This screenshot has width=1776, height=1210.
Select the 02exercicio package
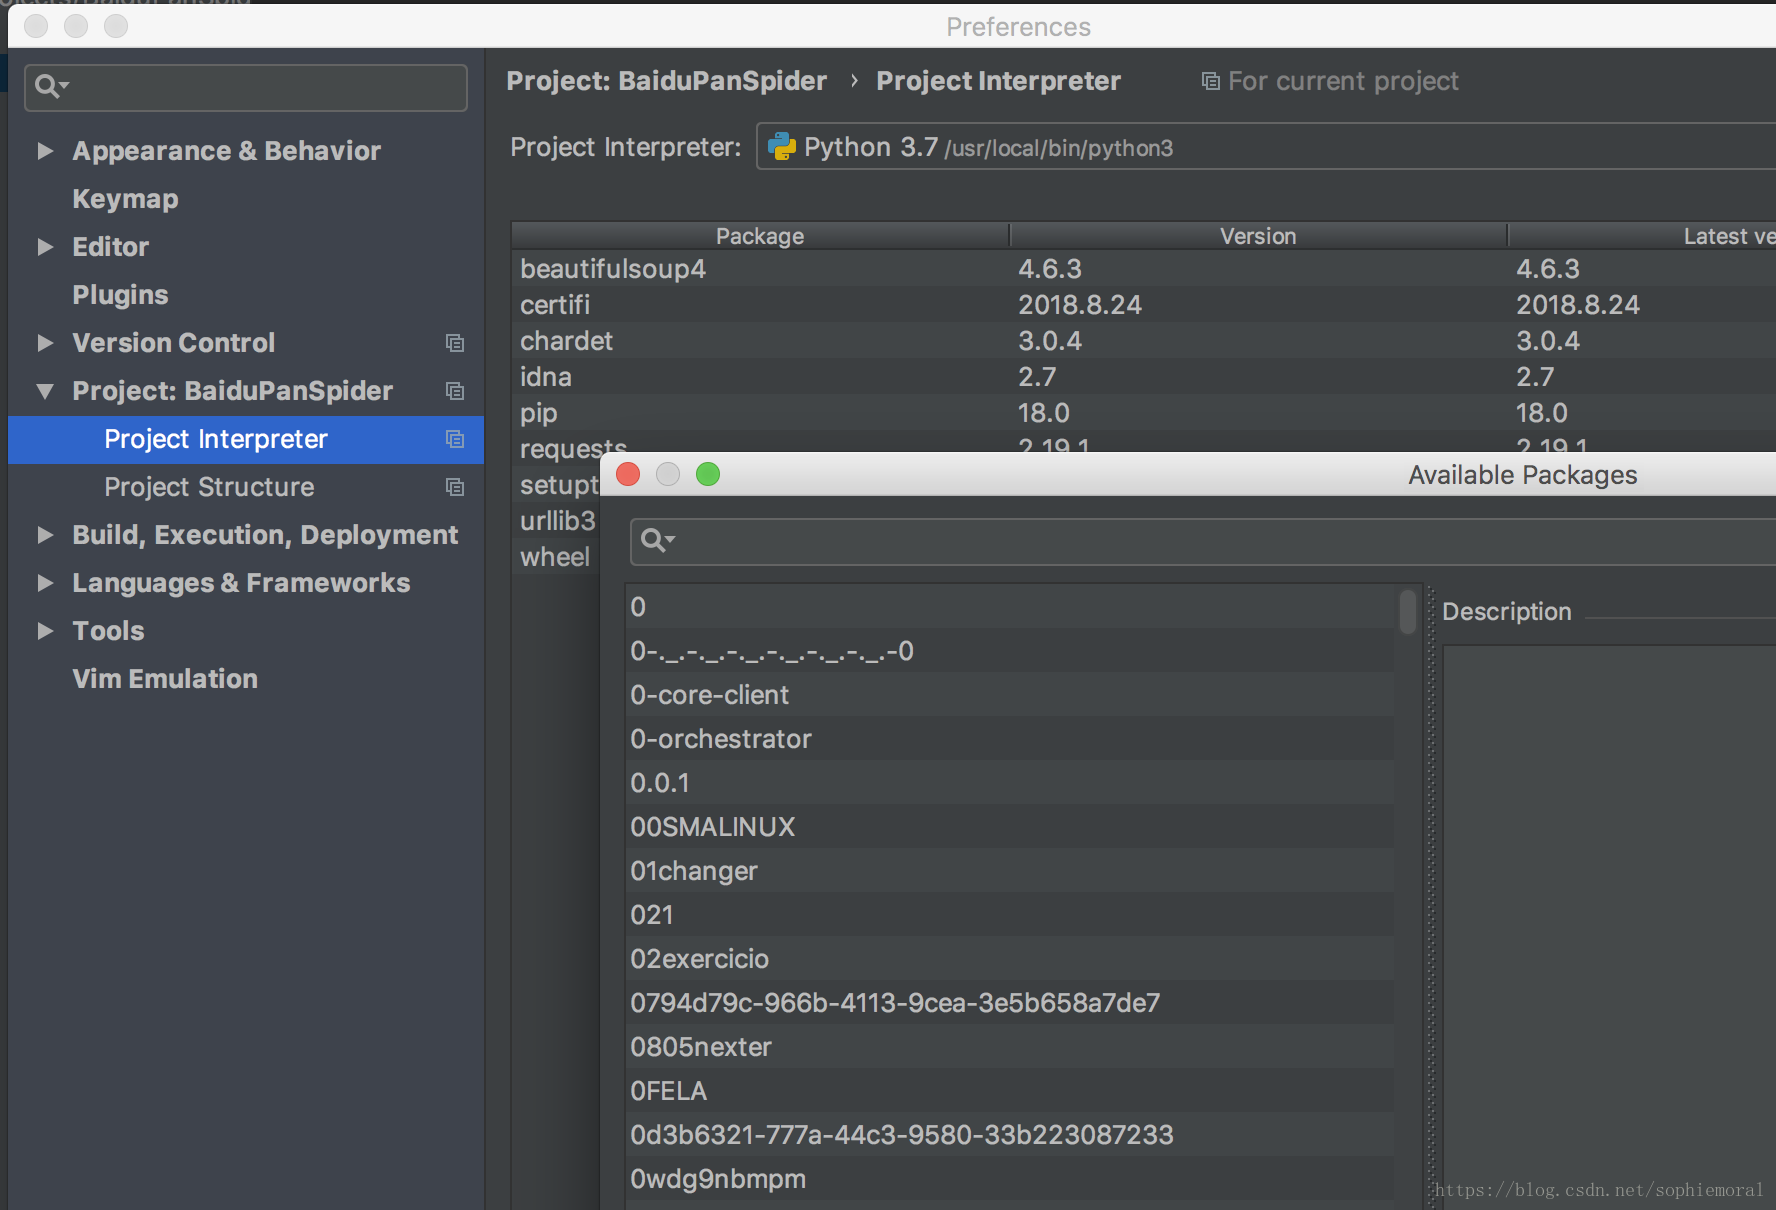[x=1010, y=959]
